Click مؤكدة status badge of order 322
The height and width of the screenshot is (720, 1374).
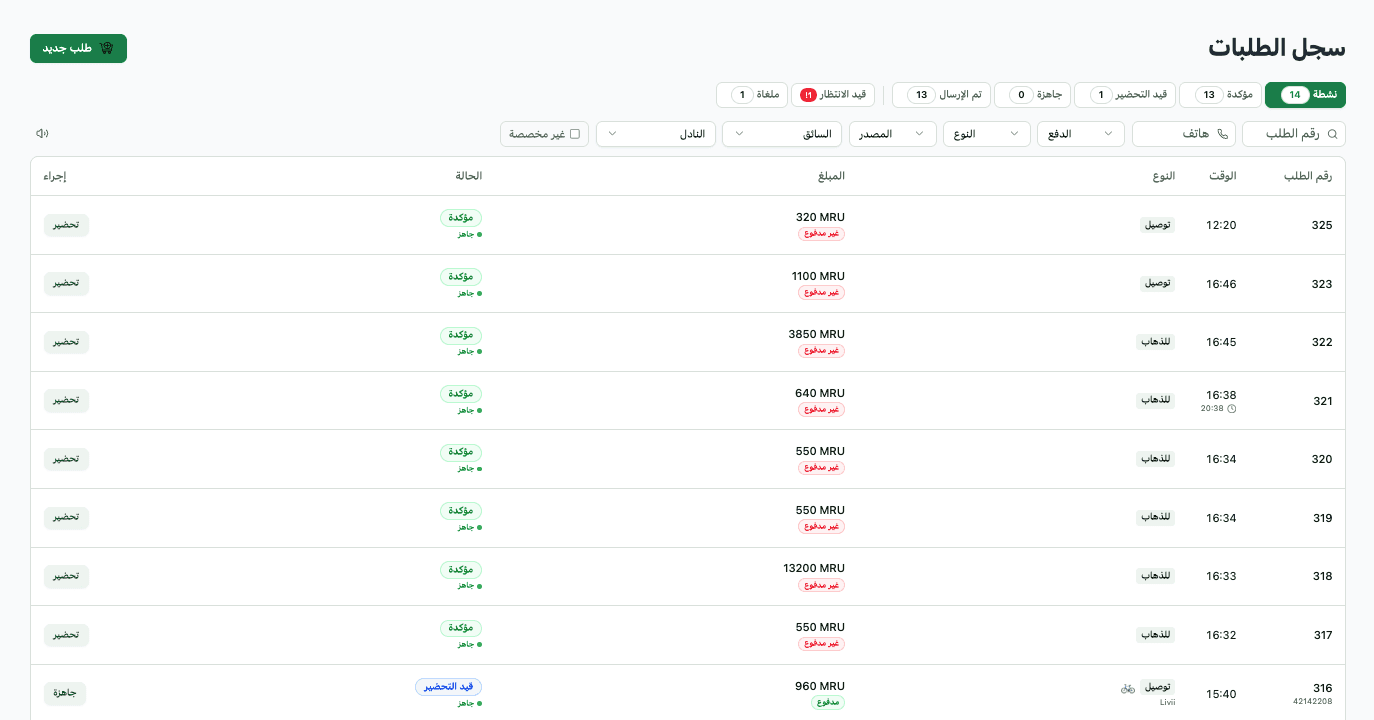(x=461, y=335)
